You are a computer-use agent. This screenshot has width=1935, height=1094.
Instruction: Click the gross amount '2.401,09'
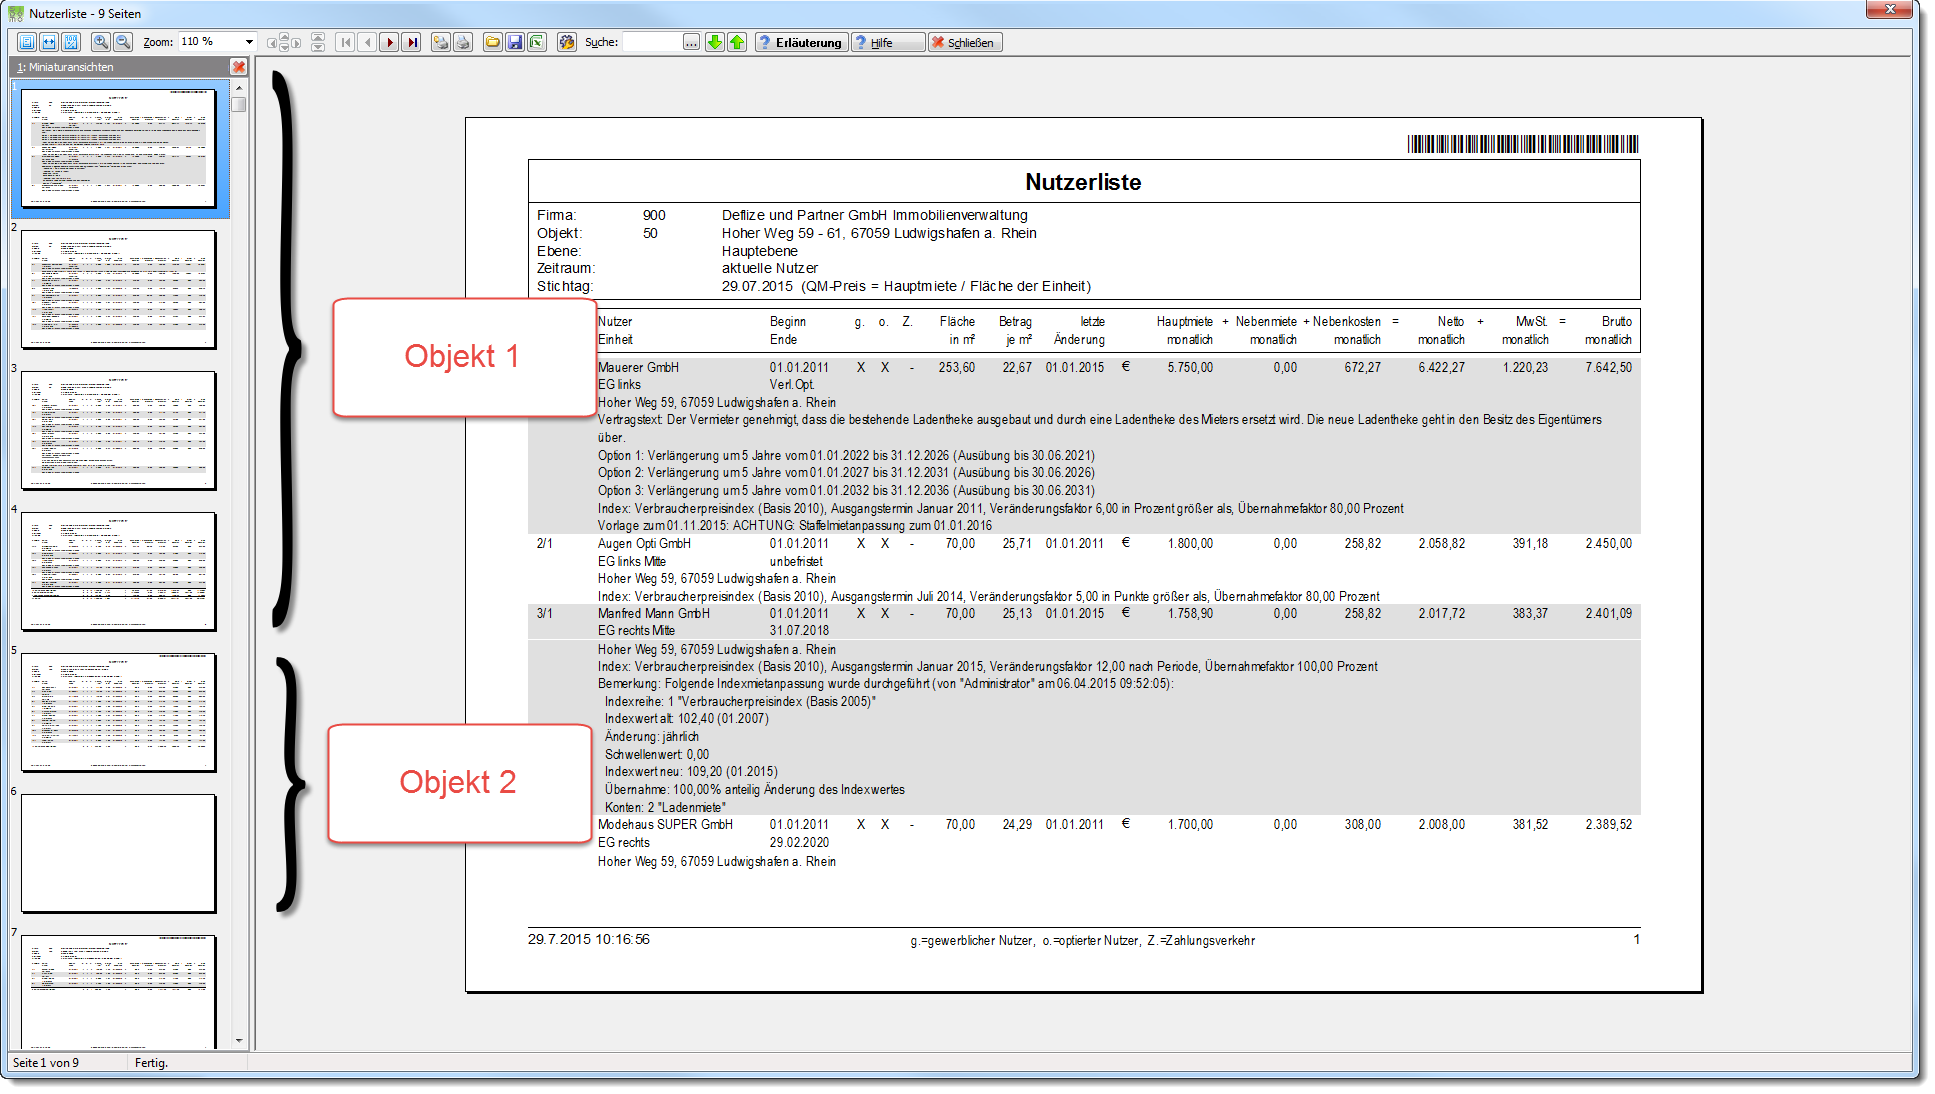(x=1608, y=614)
